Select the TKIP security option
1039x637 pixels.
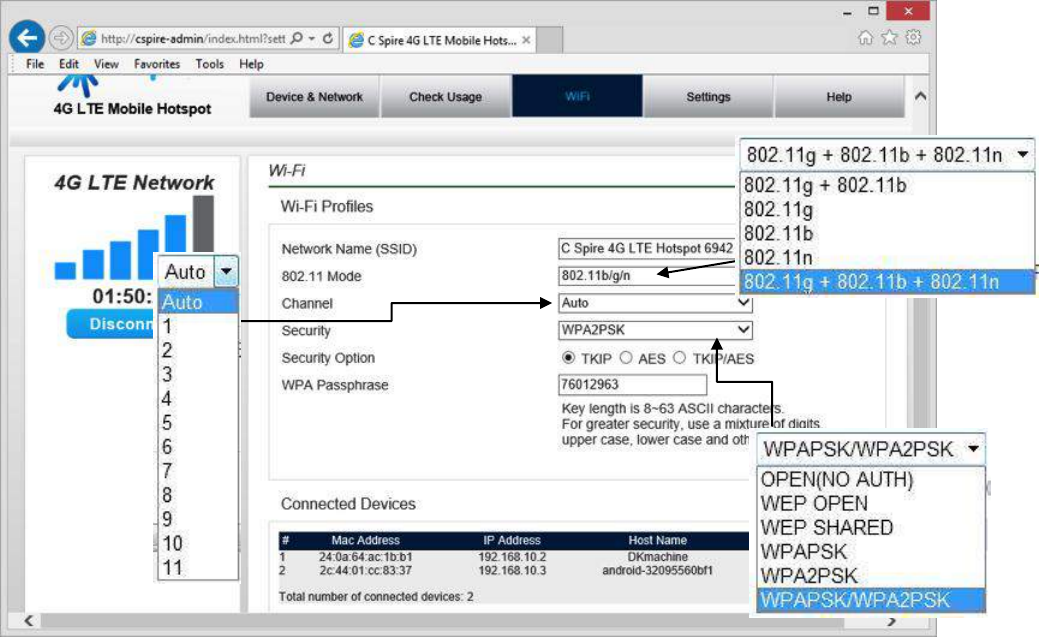[568, 358]
